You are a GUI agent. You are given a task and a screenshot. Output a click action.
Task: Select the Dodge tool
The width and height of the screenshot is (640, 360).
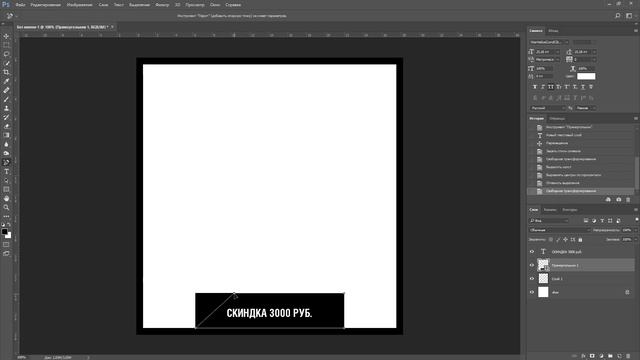[6, 153]
